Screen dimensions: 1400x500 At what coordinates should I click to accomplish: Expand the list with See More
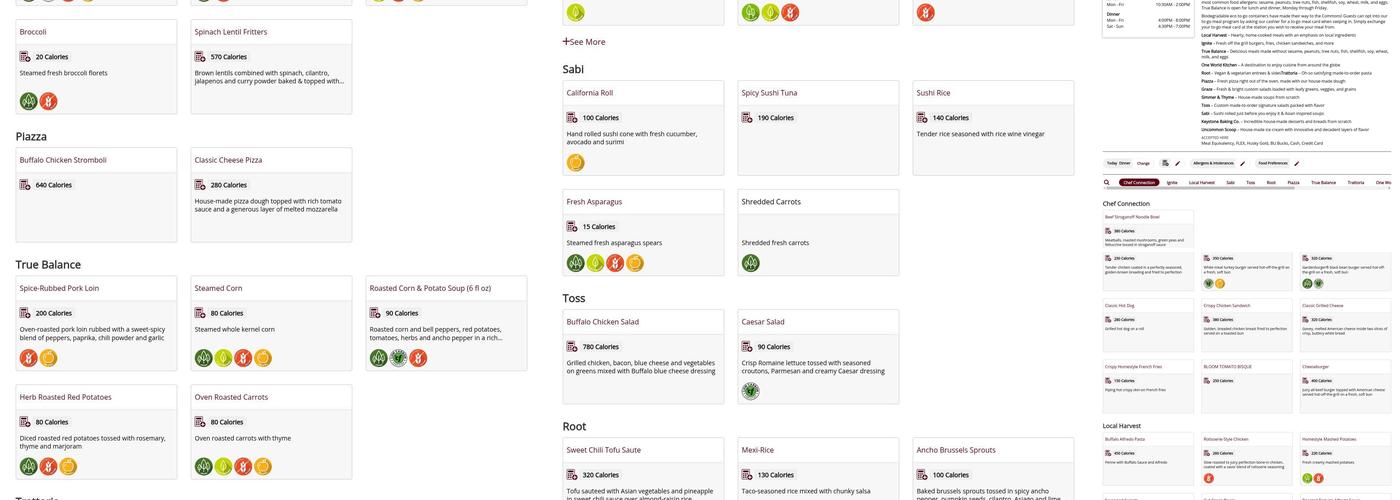tap(584, 42)
